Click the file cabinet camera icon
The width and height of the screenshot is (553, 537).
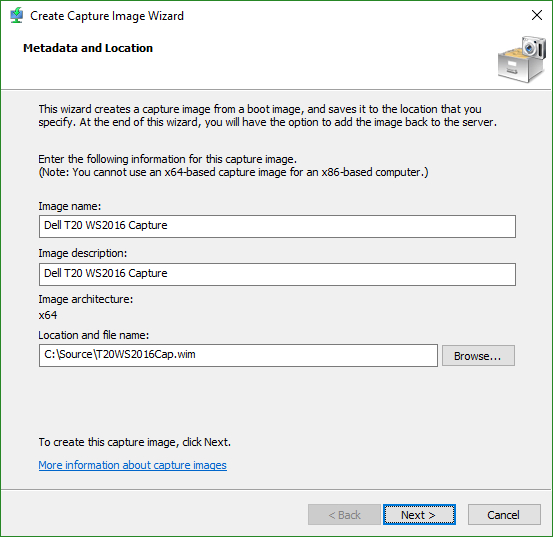coord(522,59)
